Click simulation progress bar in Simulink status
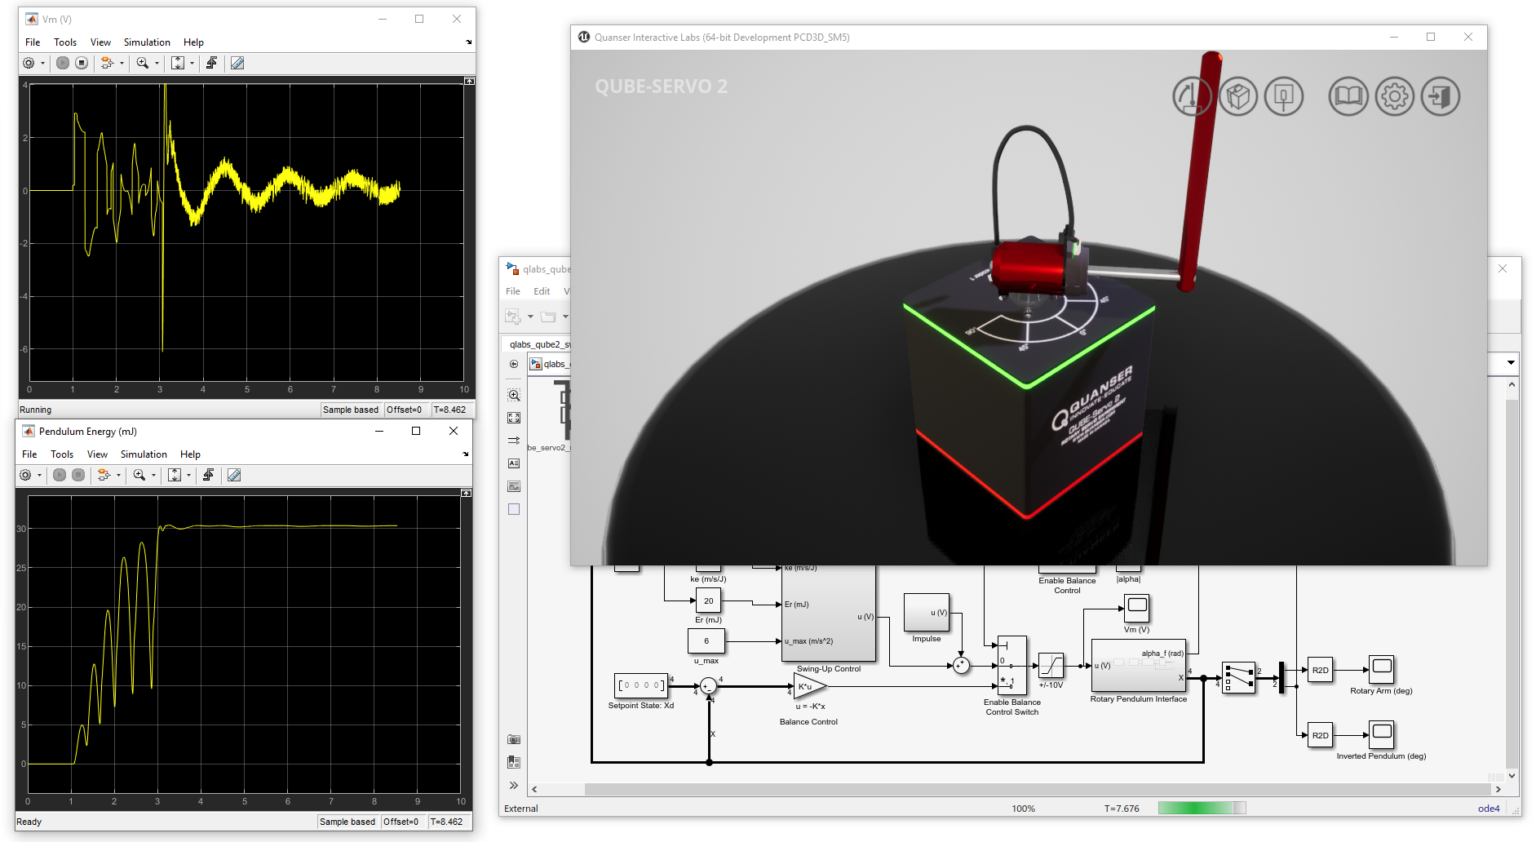 click(x=1202, y=808)
